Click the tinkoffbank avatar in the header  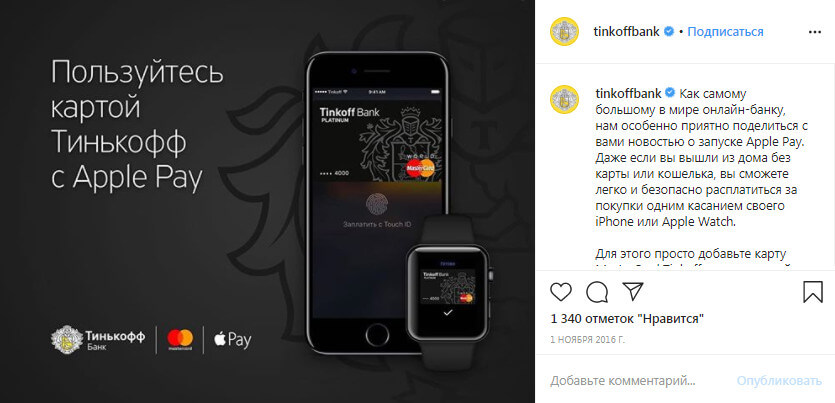pyautogui.click(x=564, y=31)
